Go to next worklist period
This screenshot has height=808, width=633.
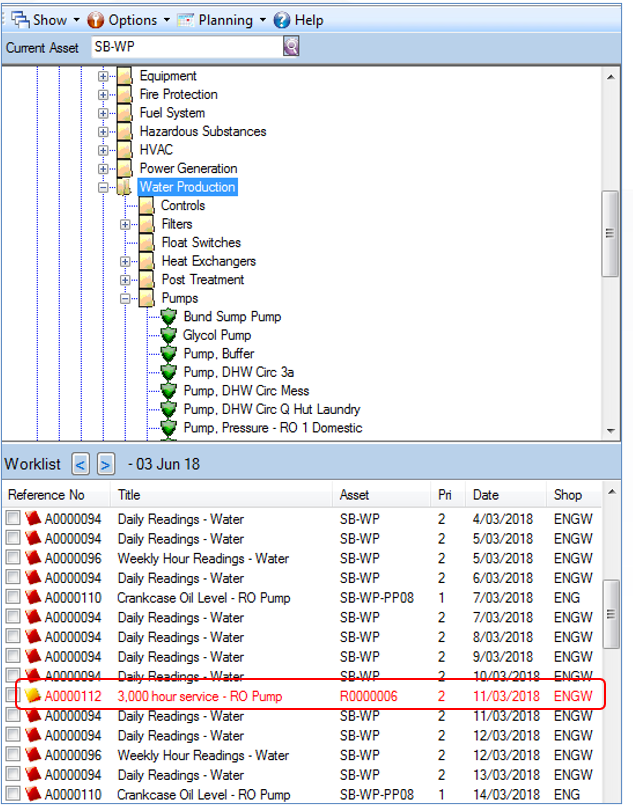[x=106, y=464]
